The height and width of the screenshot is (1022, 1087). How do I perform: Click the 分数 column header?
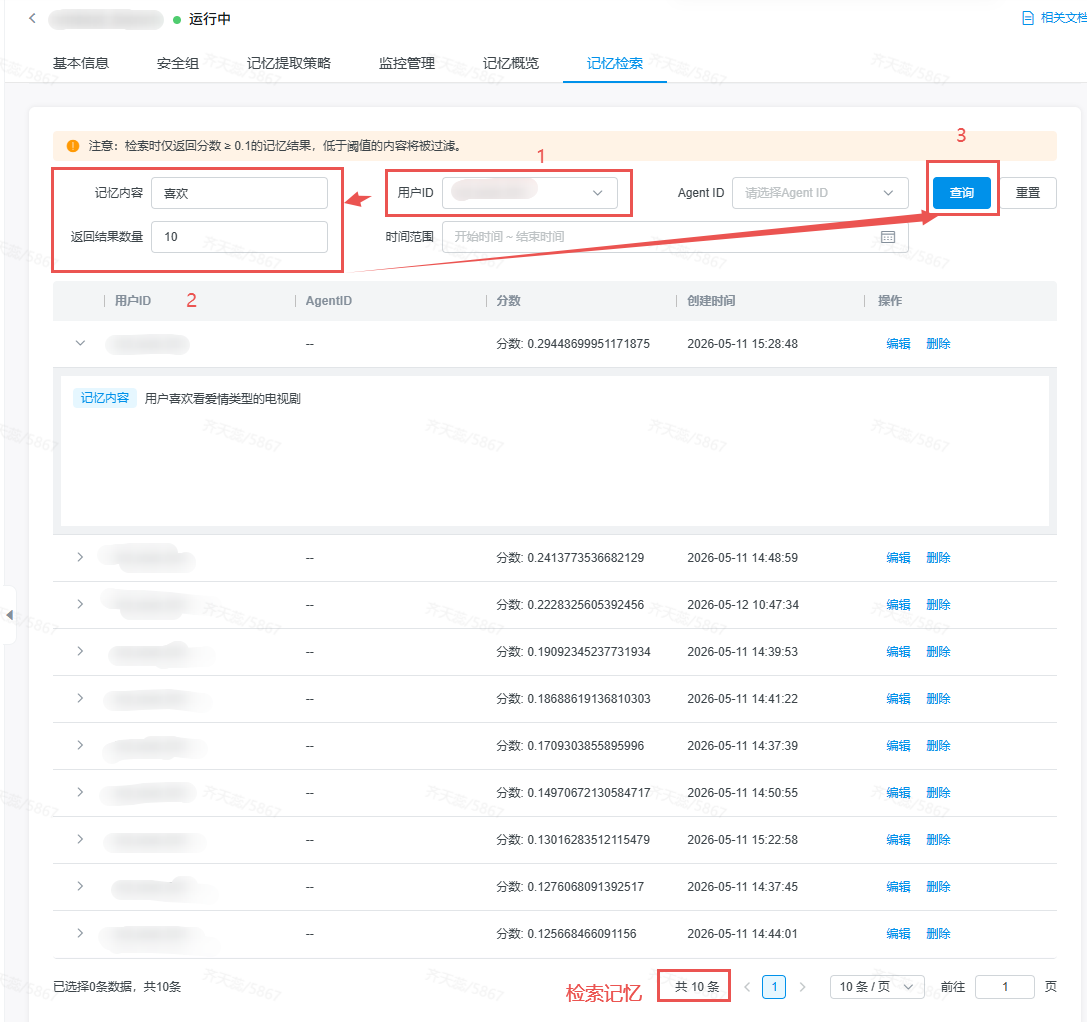(508, 301)
